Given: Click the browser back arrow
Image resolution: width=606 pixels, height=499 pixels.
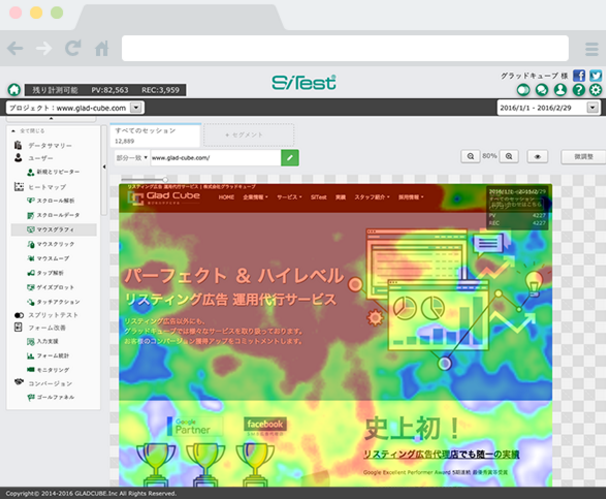Looking at the screenshot, I should tap(15, 49).
